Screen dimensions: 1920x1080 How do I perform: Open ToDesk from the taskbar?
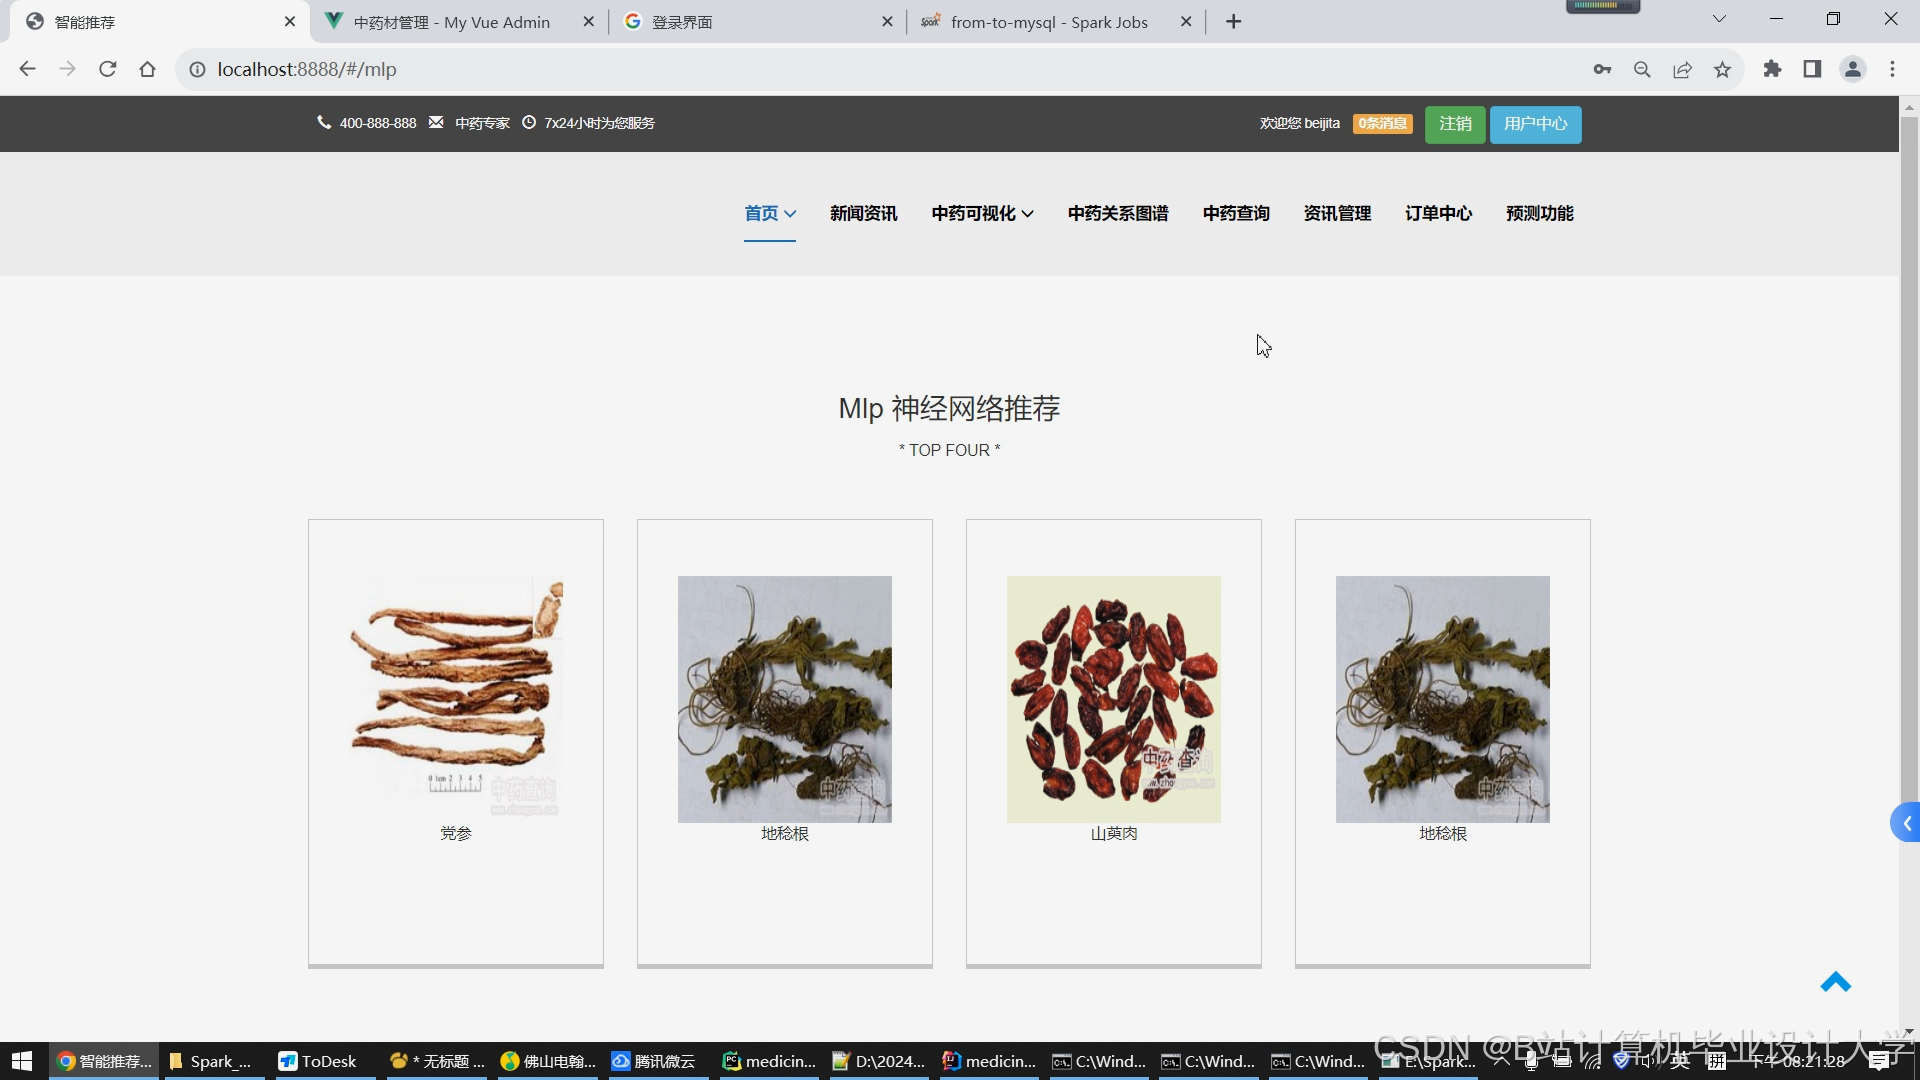[x=318, y=1061]
